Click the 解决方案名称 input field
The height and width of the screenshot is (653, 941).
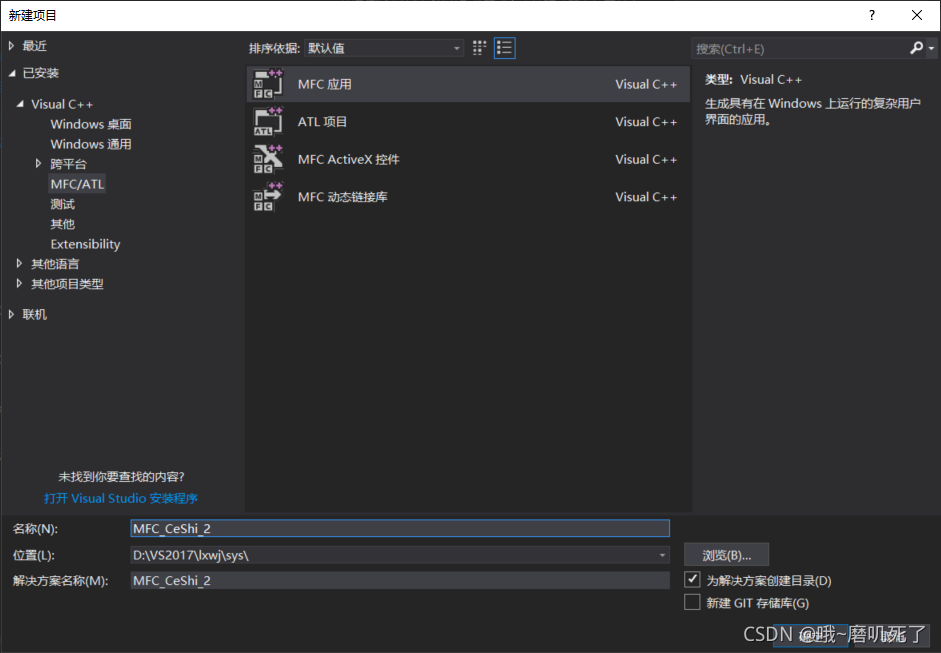click(400, 580)
